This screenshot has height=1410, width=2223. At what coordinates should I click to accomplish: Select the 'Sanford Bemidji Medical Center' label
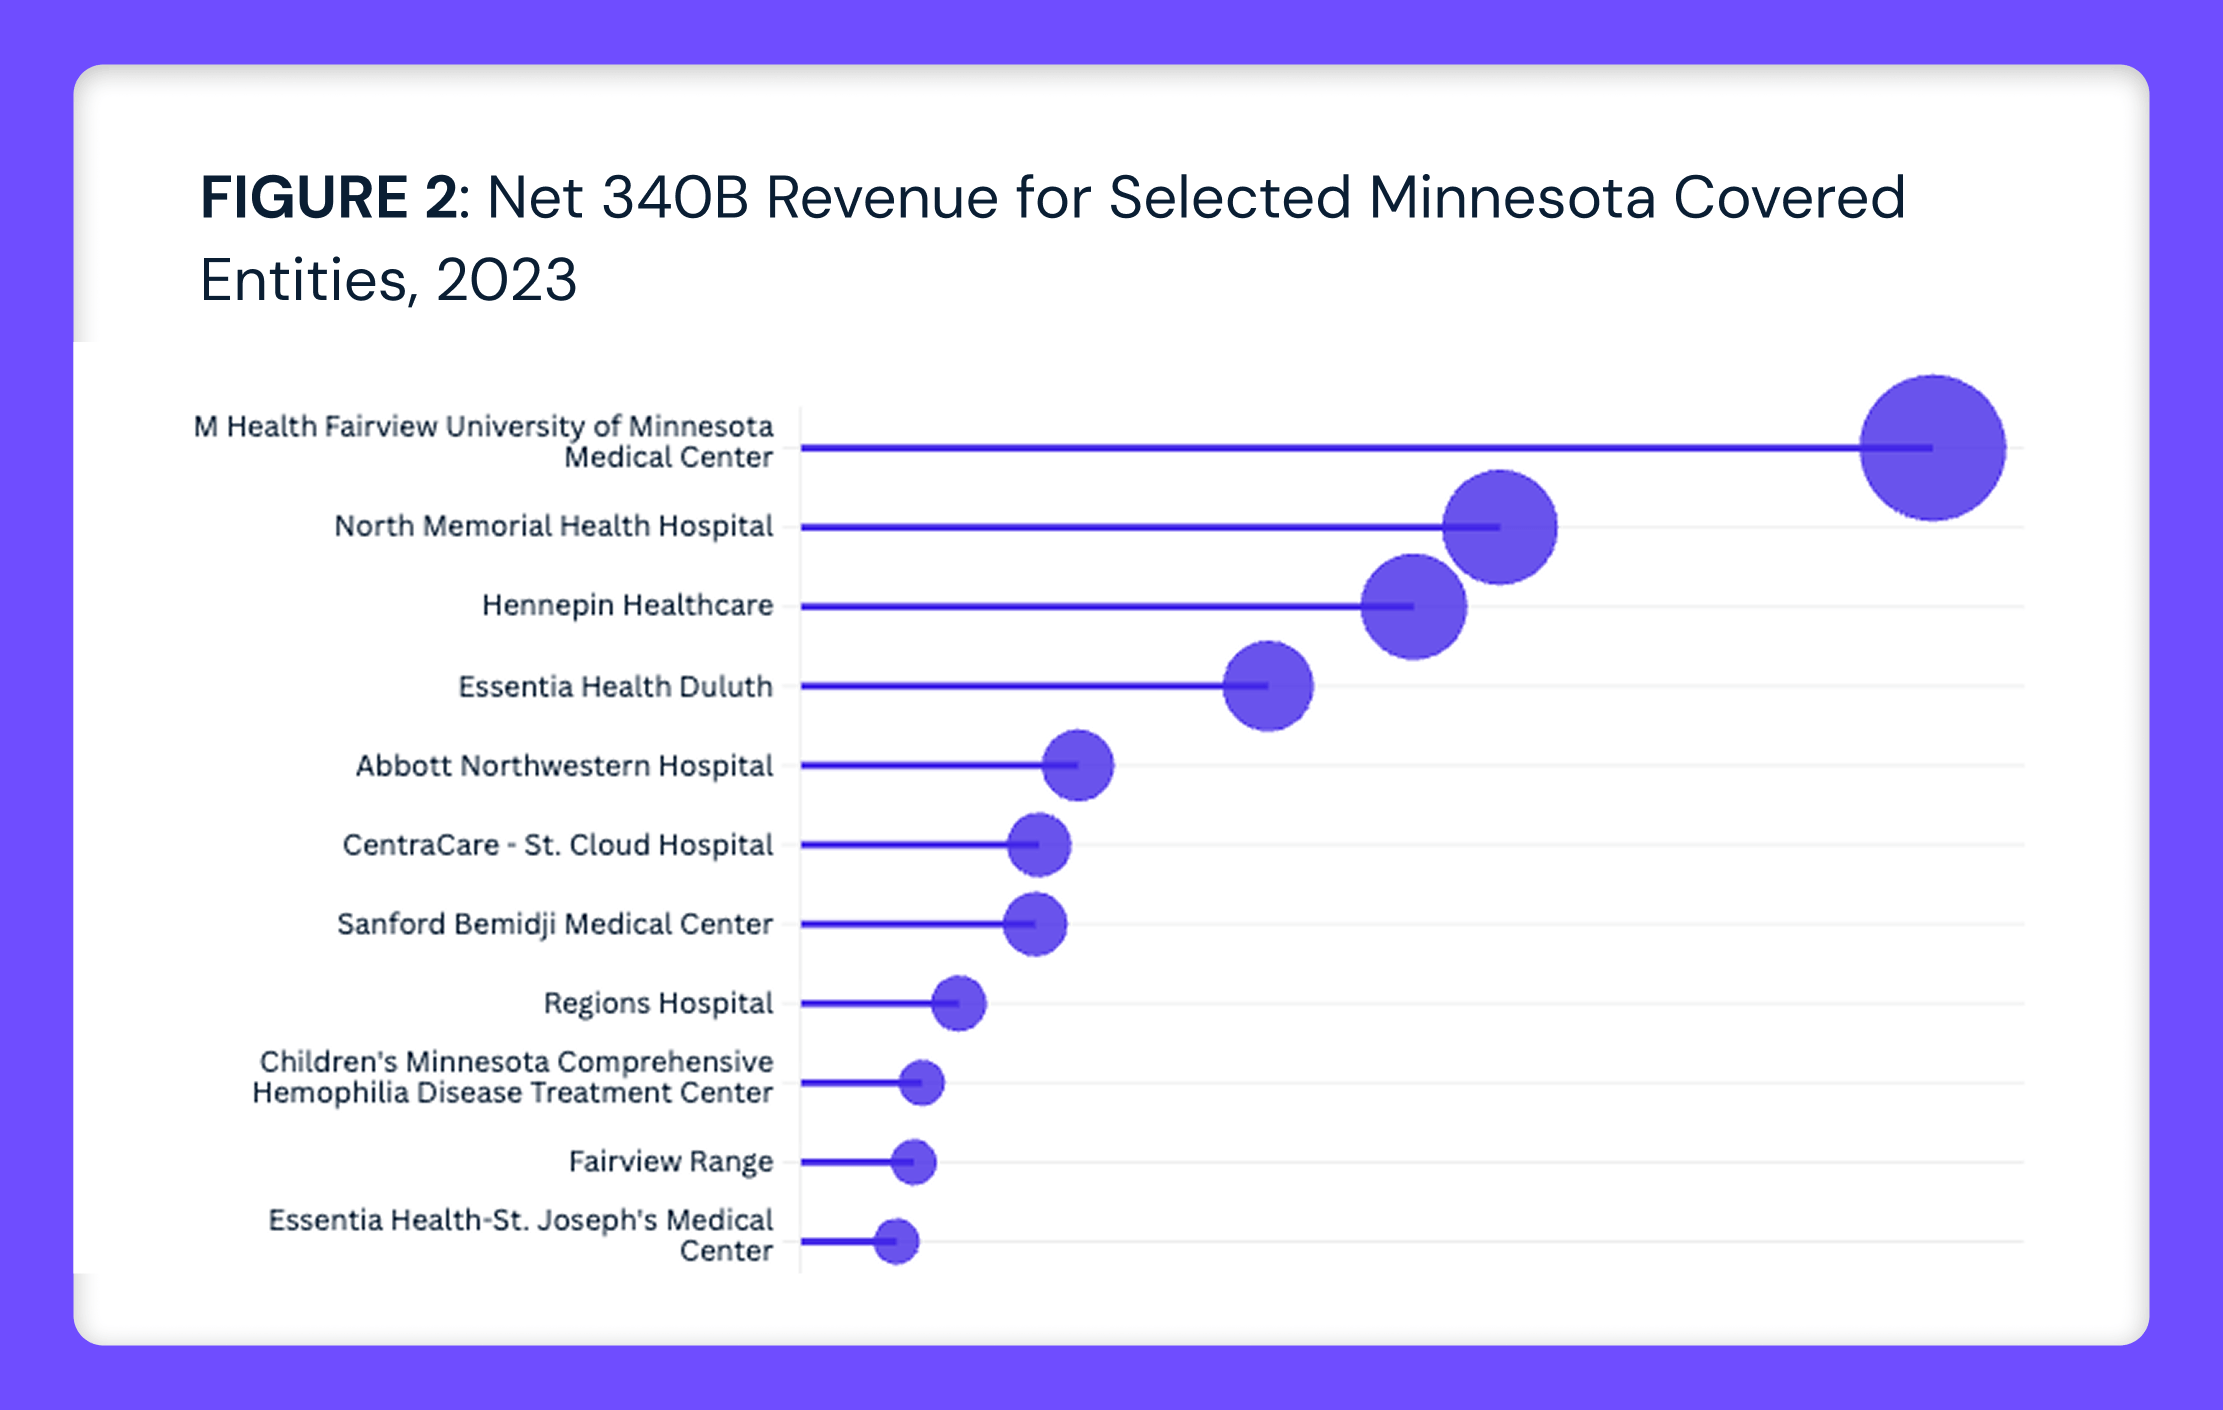coord(555,924)
